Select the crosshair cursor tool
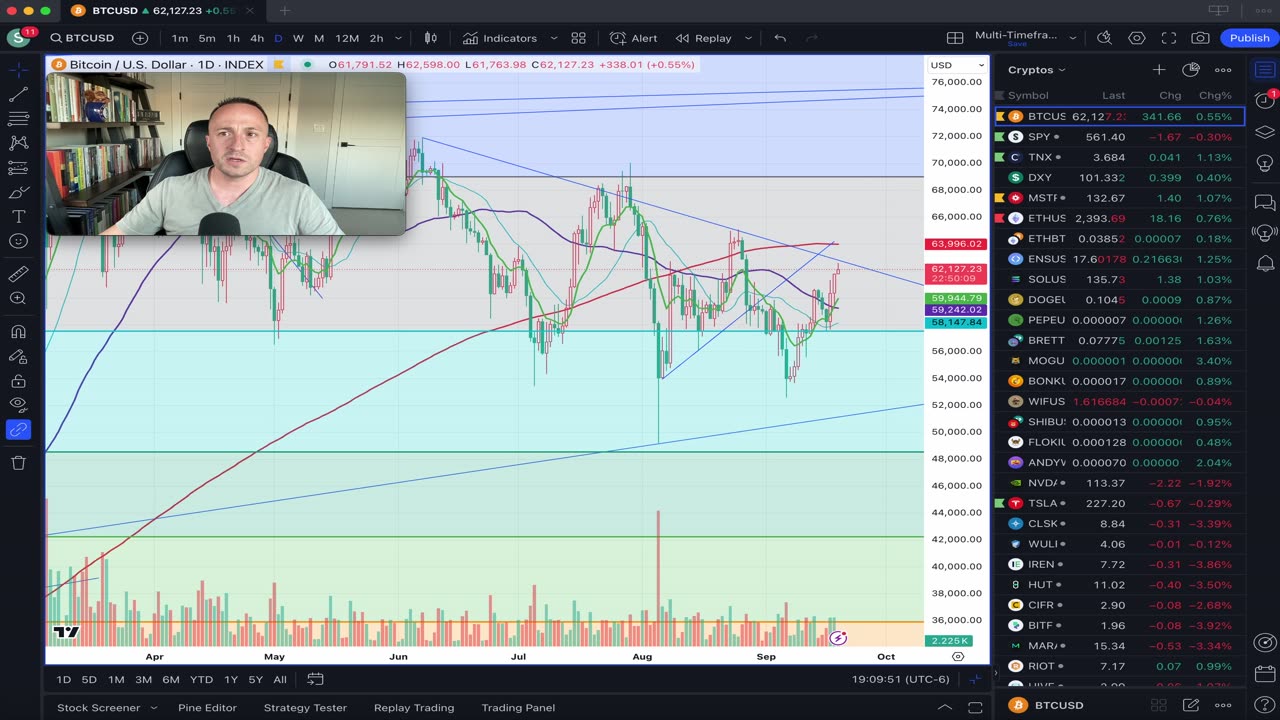The height and width of the screenshot is (720, 1280). [x=18, y=70]
